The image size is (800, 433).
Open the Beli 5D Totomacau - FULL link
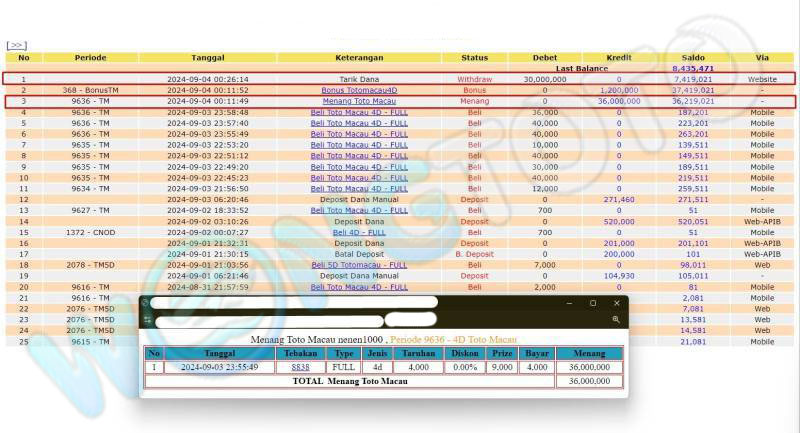coord(359,265)
